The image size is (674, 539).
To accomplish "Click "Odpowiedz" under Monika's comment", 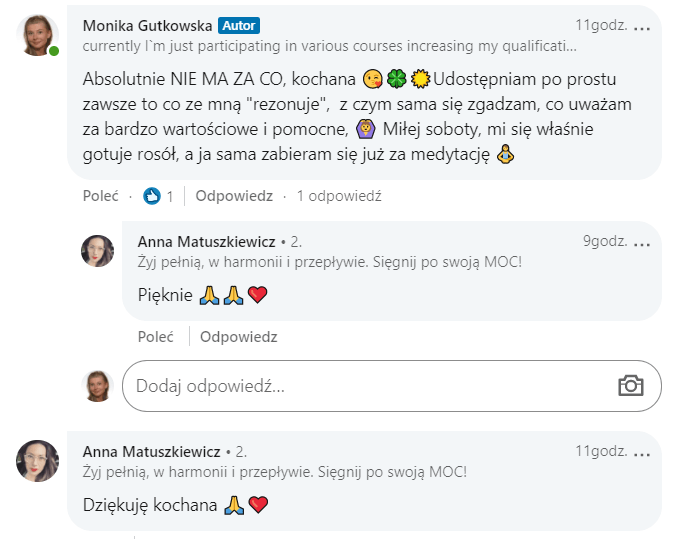I will pyautogui.click(x=234, y=196).
